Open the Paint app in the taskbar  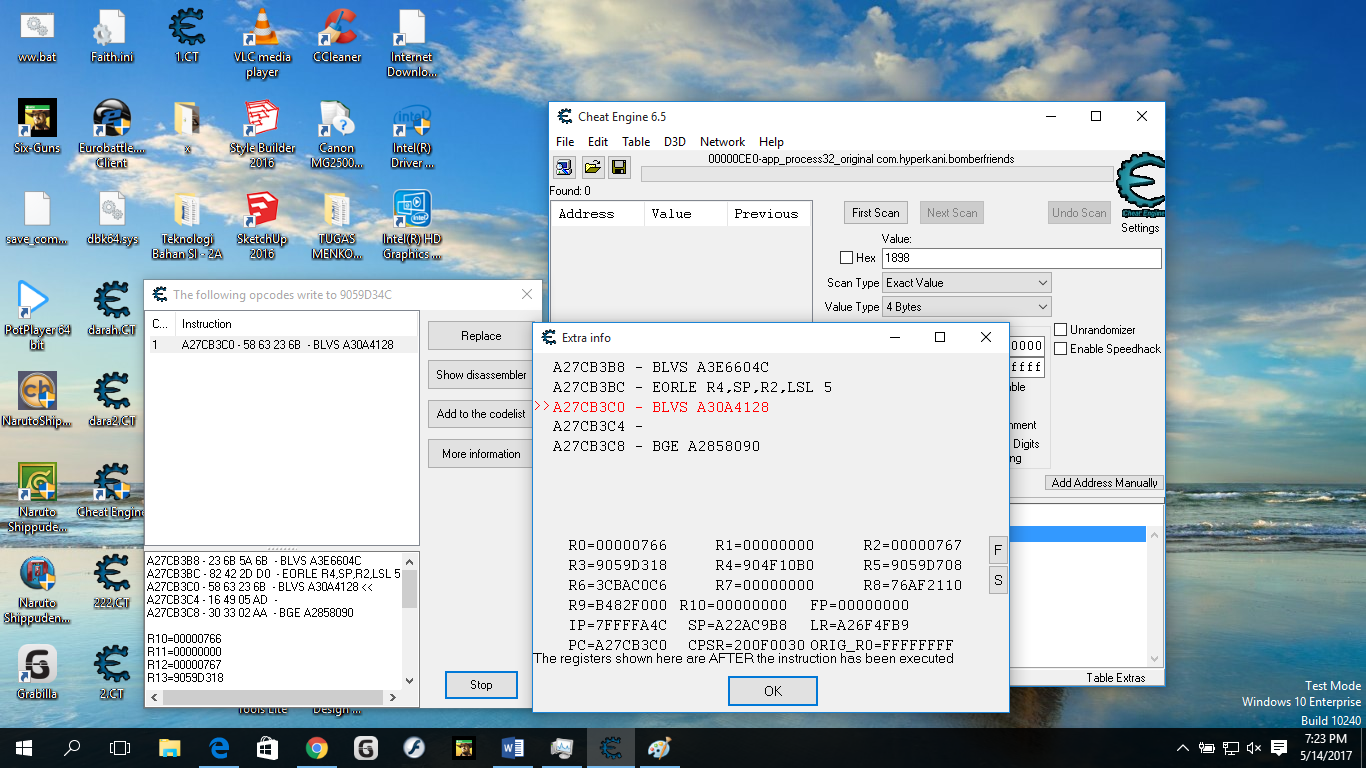coord(659,747)
